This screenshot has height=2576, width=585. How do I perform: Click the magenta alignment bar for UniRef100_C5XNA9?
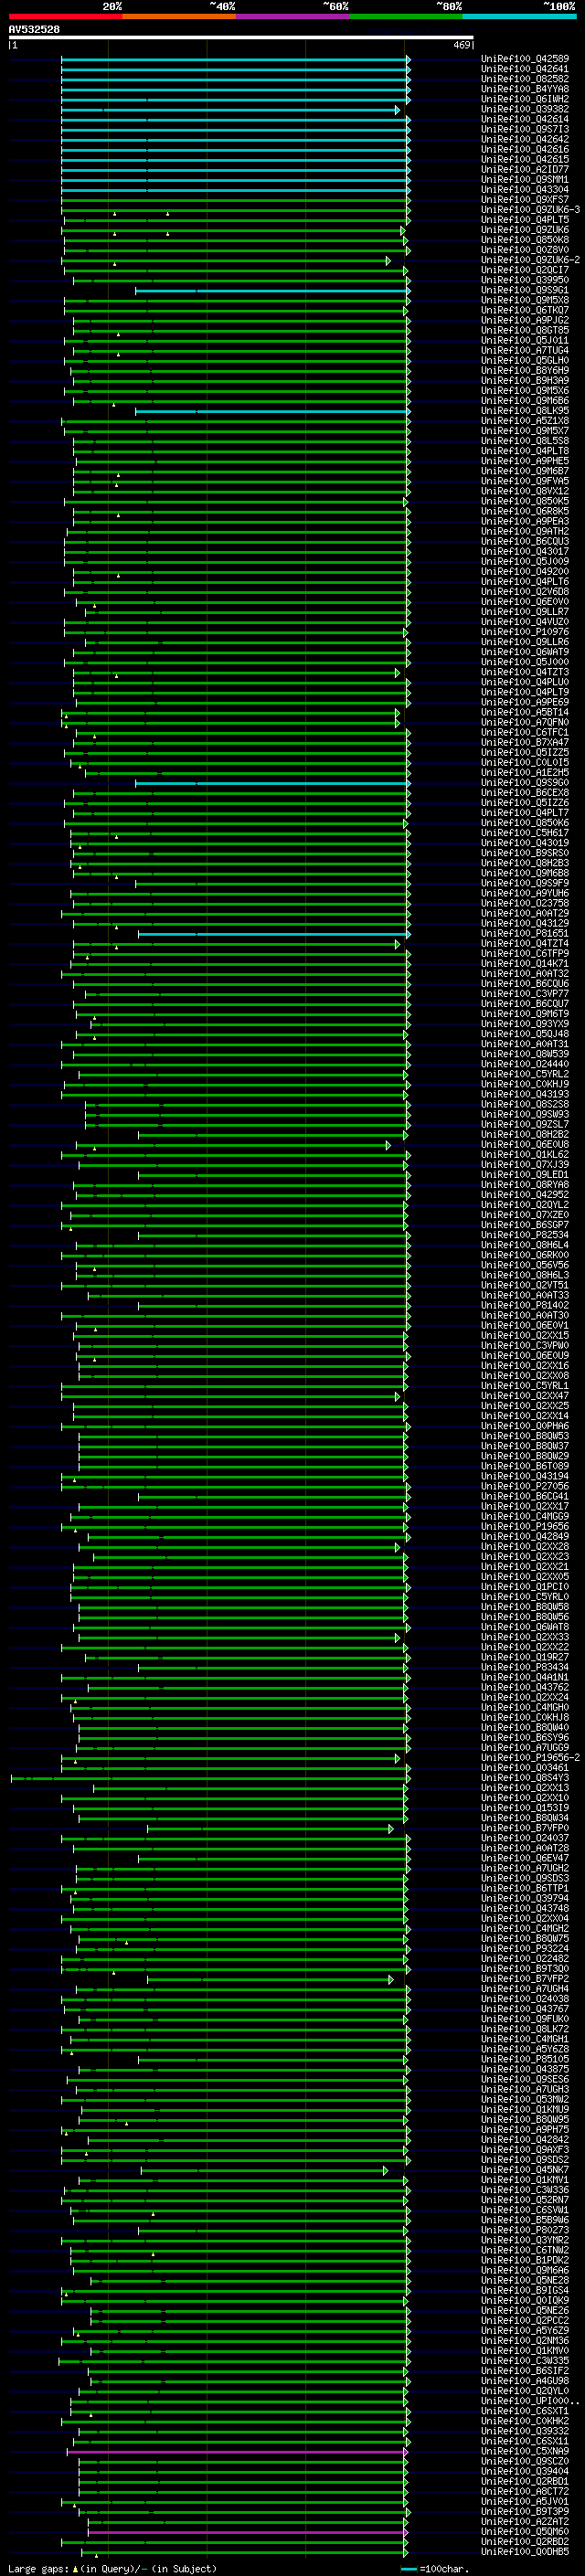click(x=236, y=2452)
